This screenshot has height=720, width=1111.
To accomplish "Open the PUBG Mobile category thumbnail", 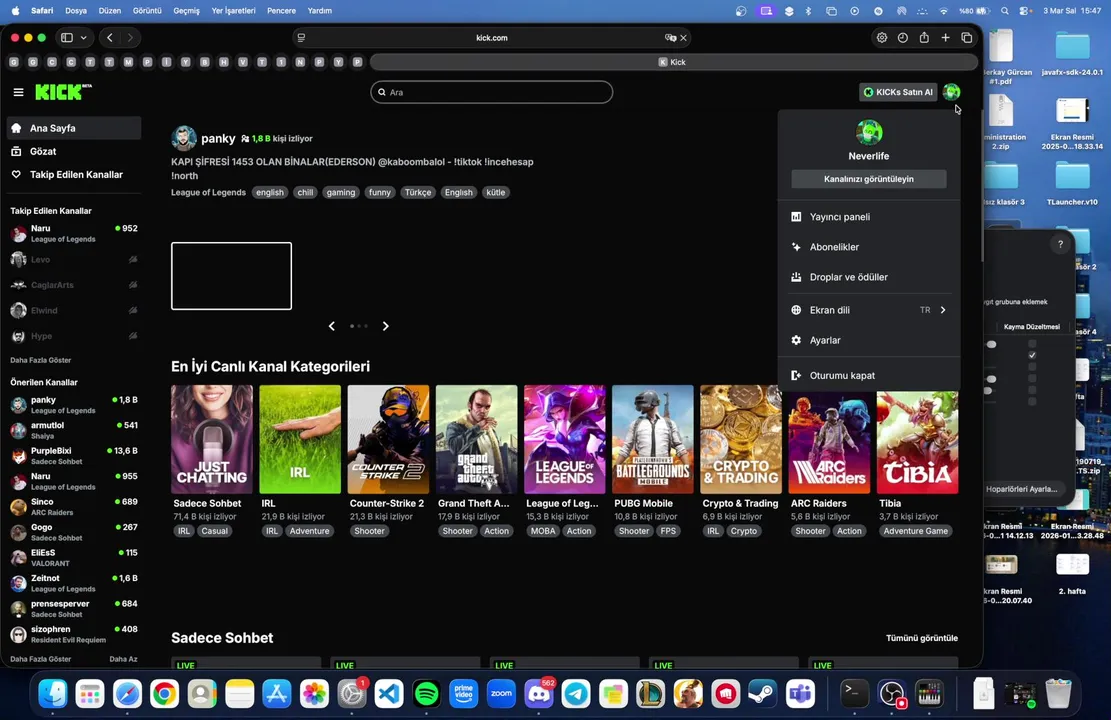I will click(x=653, y=439).
